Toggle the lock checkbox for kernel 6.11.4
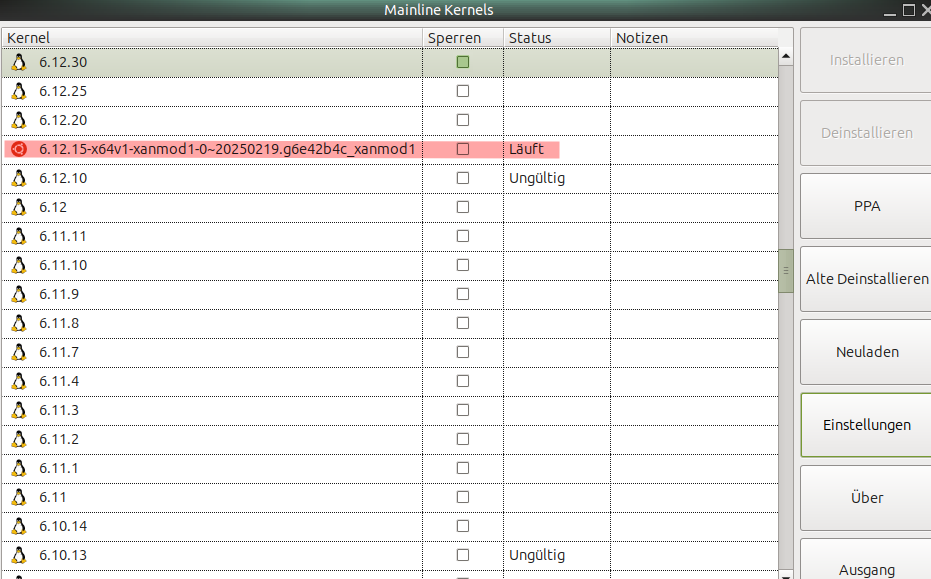This screenshot has width=931, height=579. point(463,381)
